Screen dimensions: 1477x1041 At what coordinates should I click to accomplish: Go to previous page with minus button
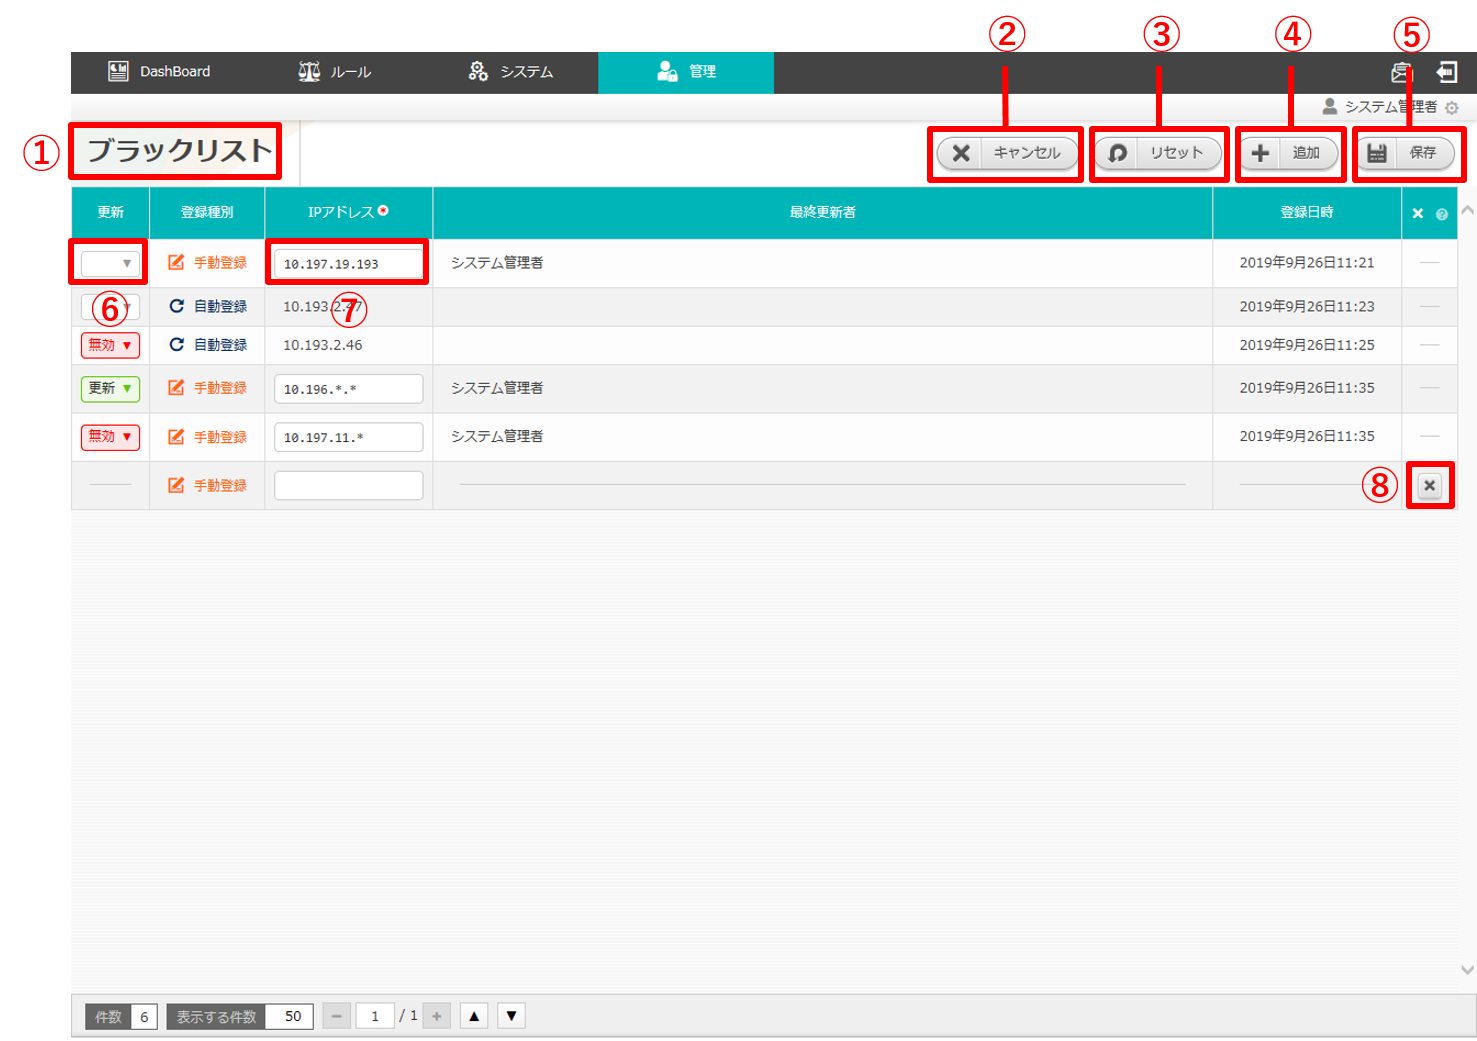pyautogui.click(x=337, y=1016)
